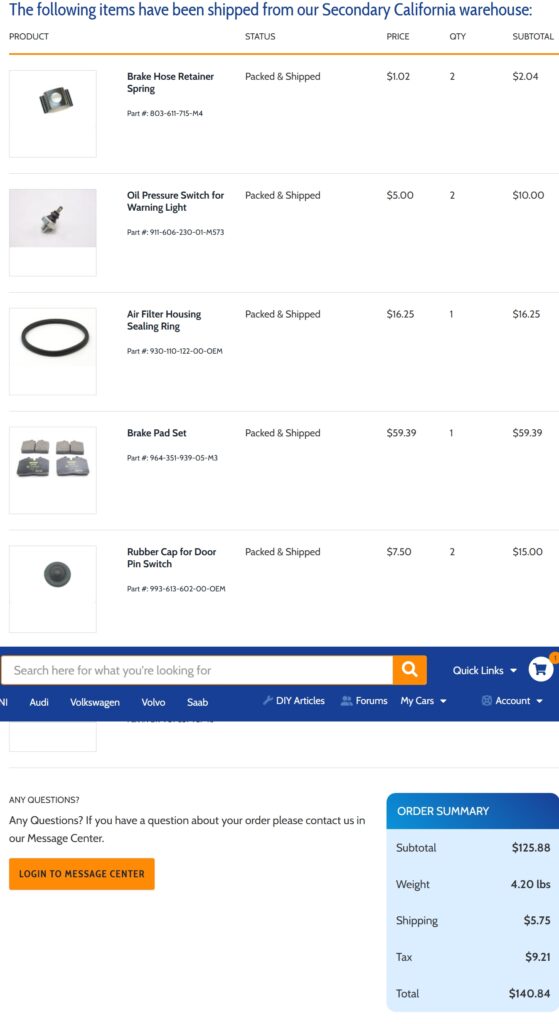The width and height of the screenshot is (559, 1024).
Task: View the Rubber Cap for Door Pin thumbnail
Action: 53,589
